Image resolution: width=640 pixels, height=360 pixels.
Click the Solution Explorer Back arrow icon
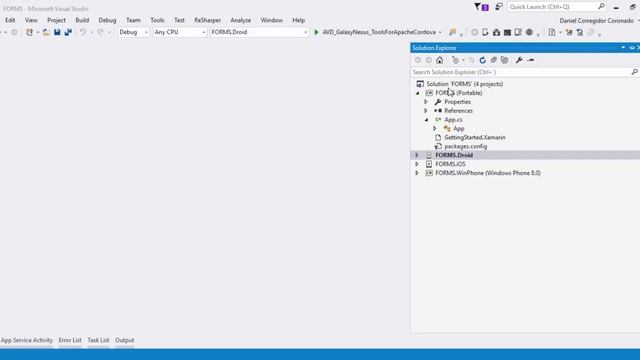[418, 60]
